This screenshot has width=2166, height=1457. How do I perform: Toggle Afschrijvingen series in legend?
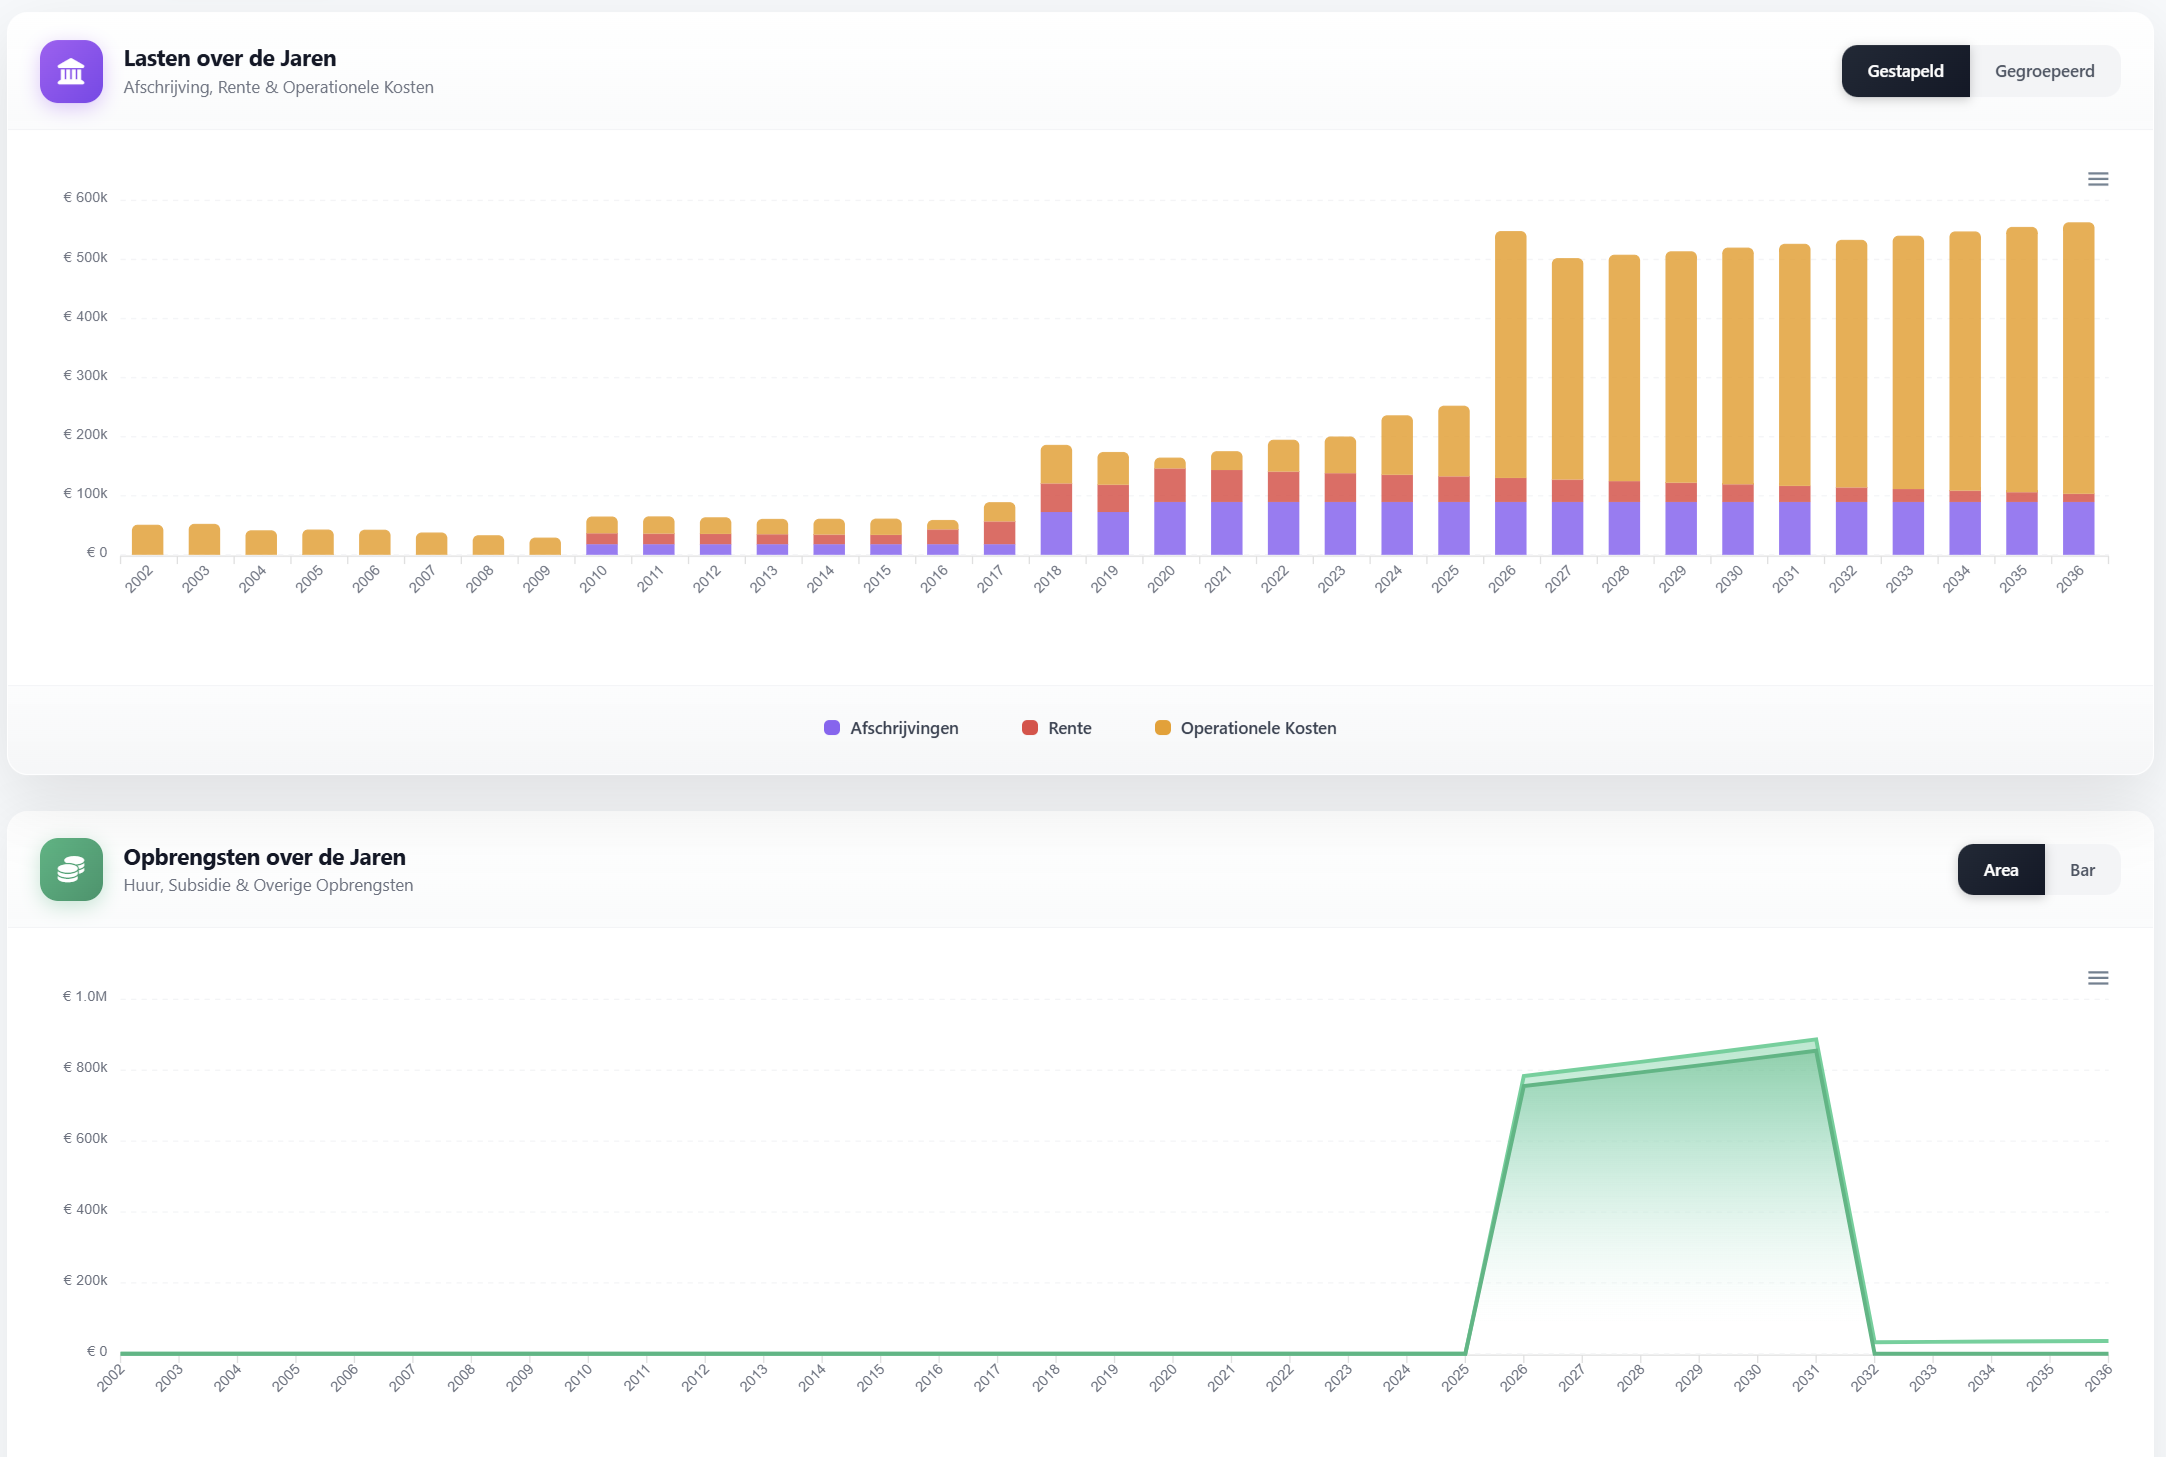coord(903,728)
